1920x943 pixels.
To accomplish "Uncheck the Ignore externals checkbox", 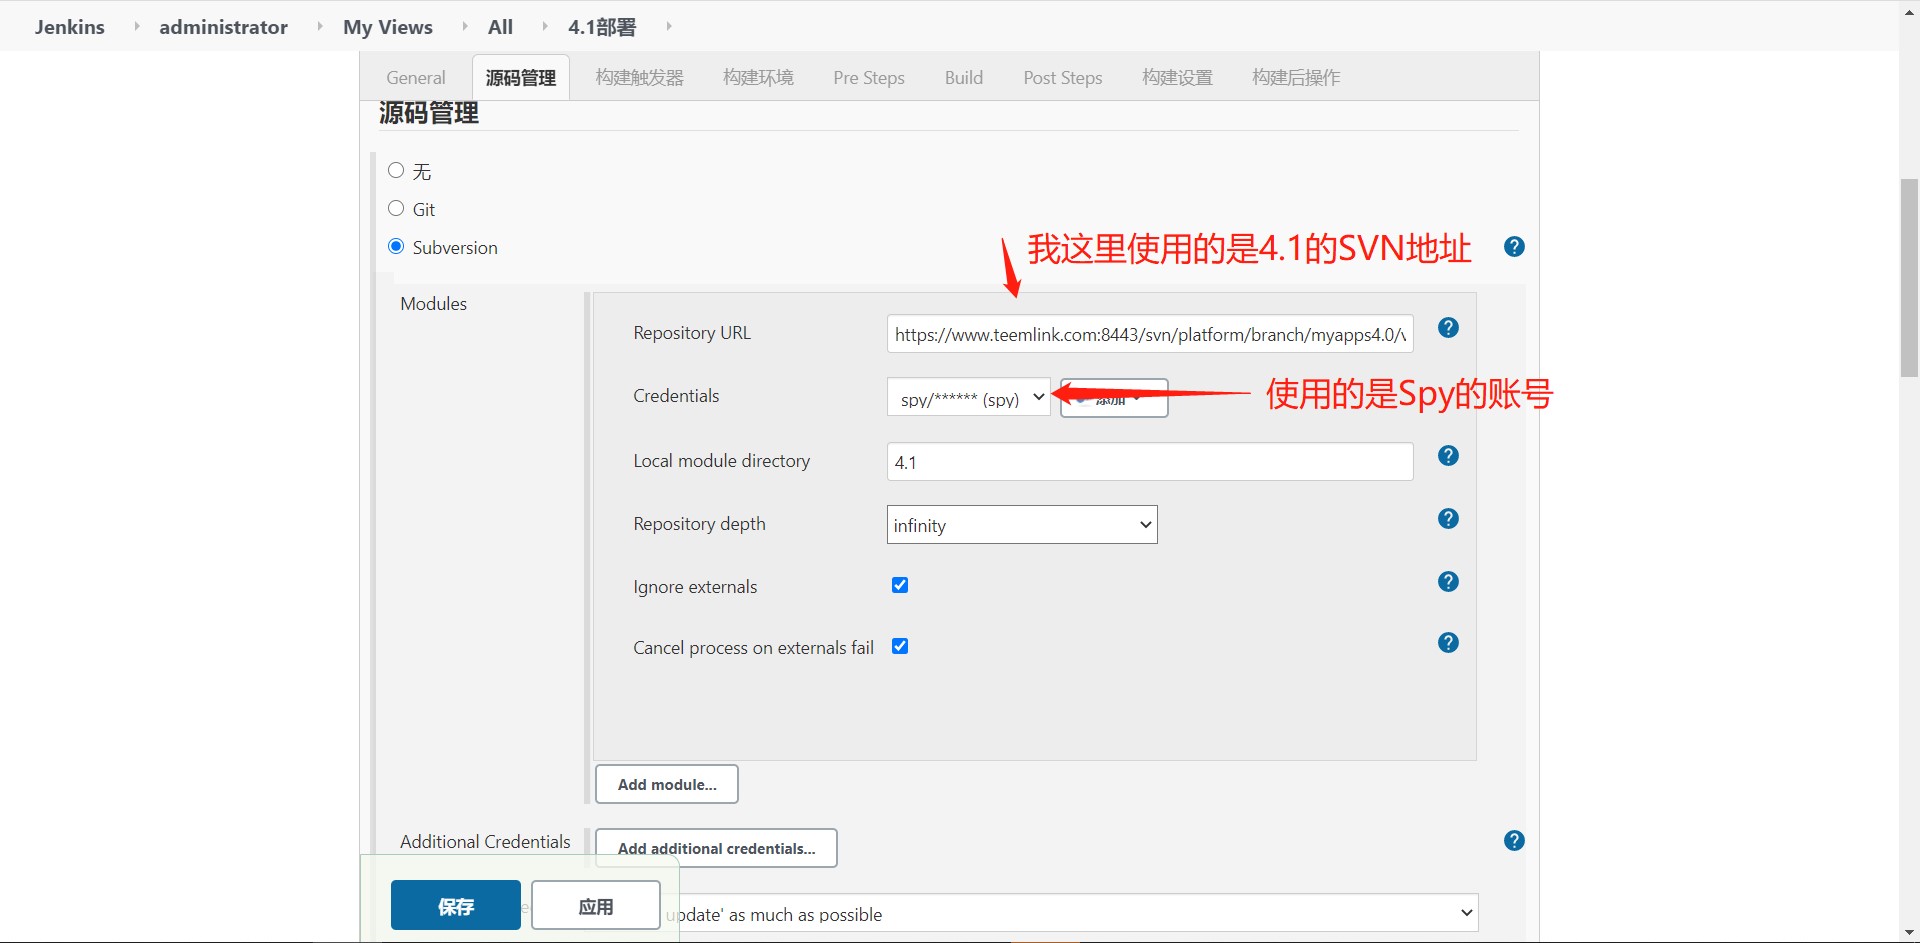I will [899, 585].
